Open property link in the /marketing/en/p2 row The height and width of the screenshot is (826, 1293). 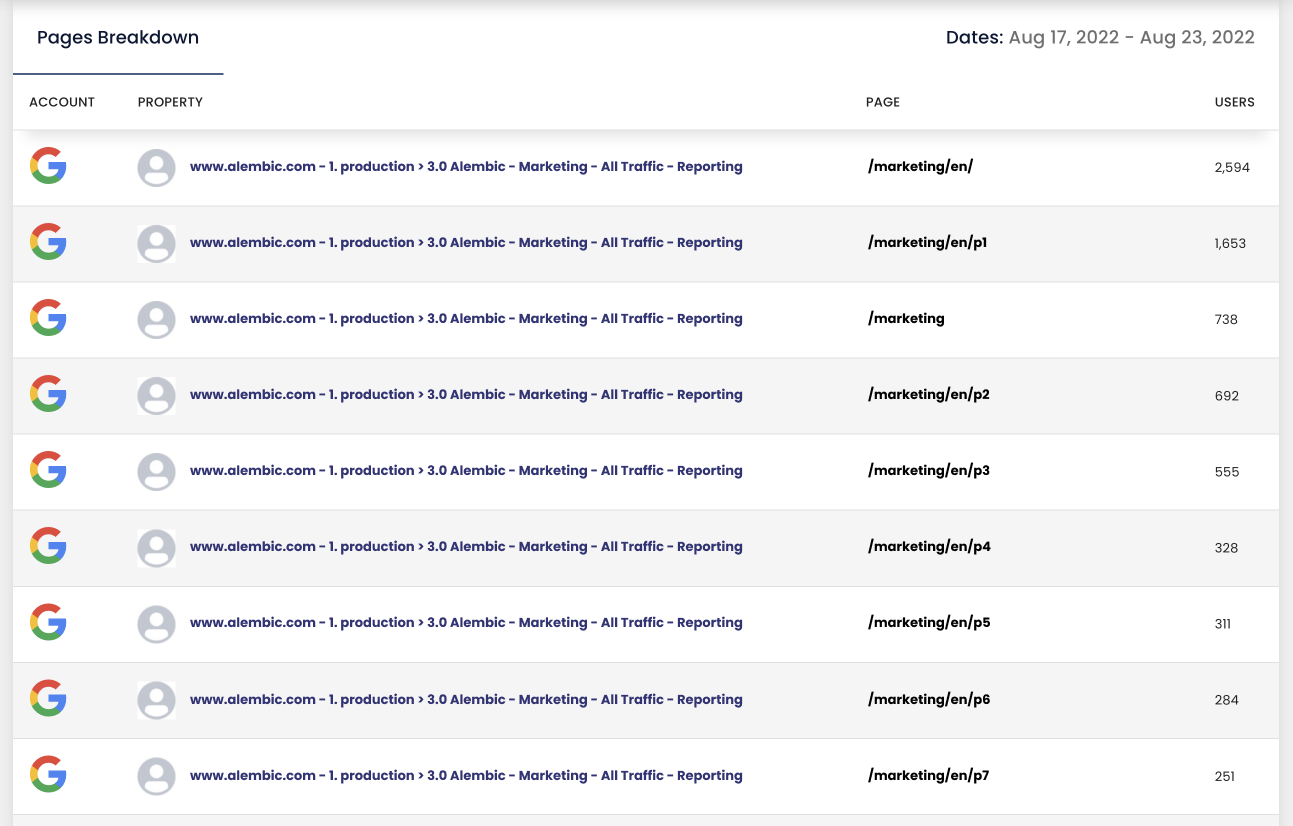coord(466,395)
